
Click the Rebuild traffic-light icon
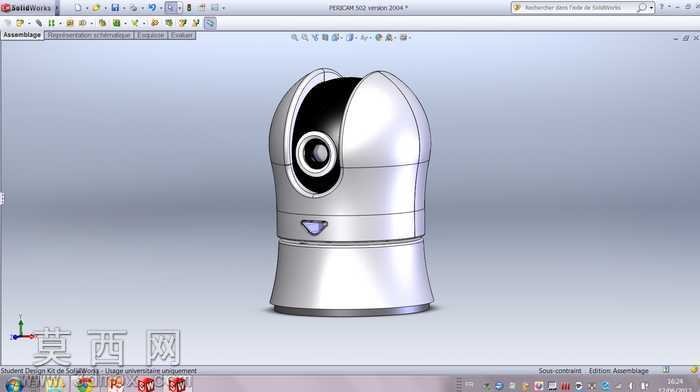point(189,8)
